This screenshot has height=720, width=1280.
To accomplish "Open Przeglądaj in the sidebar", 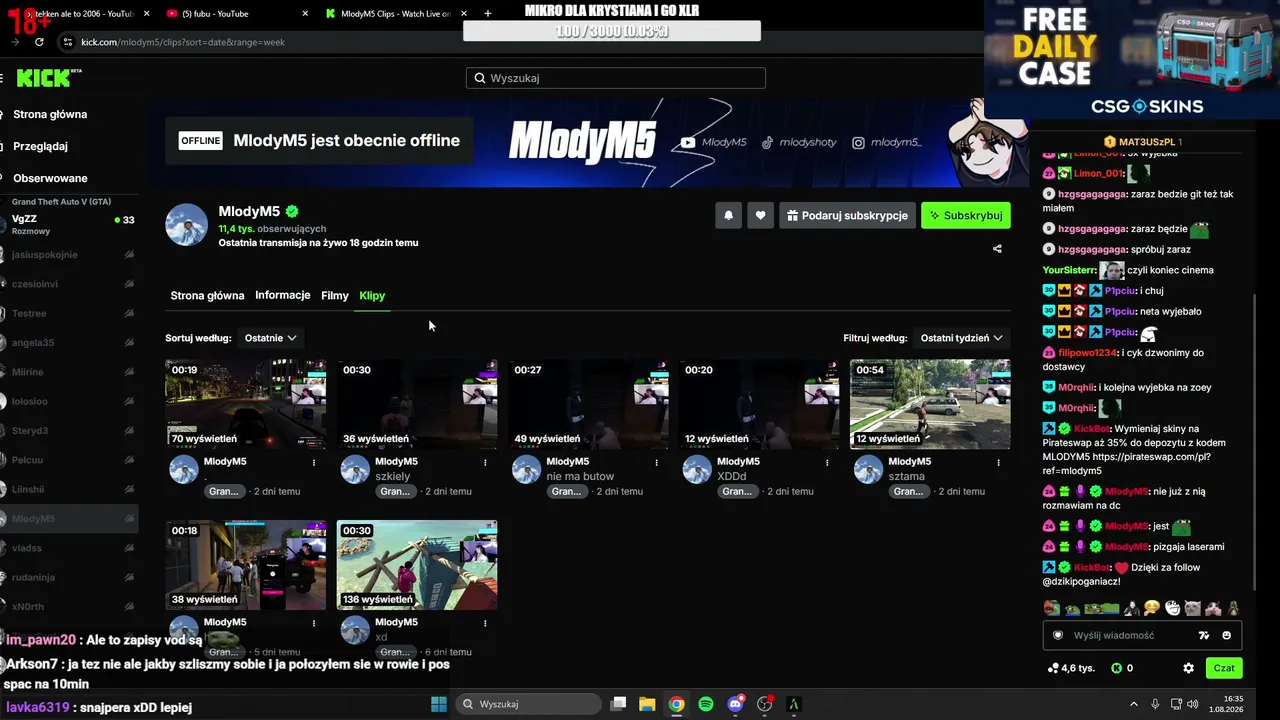I will [x=40, y=146].
